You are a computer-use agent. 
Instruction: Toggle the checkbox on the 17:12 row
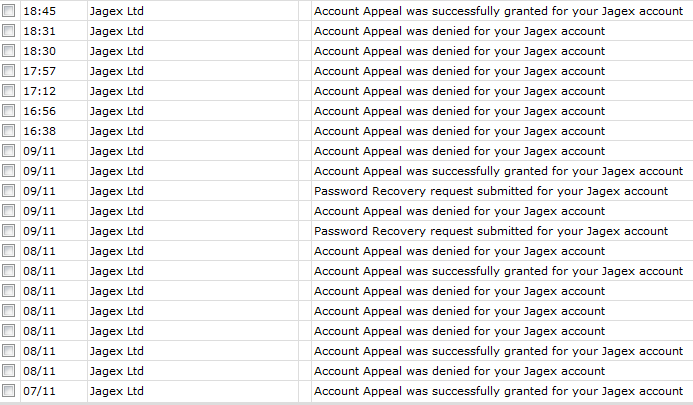[x=9, y=91]
